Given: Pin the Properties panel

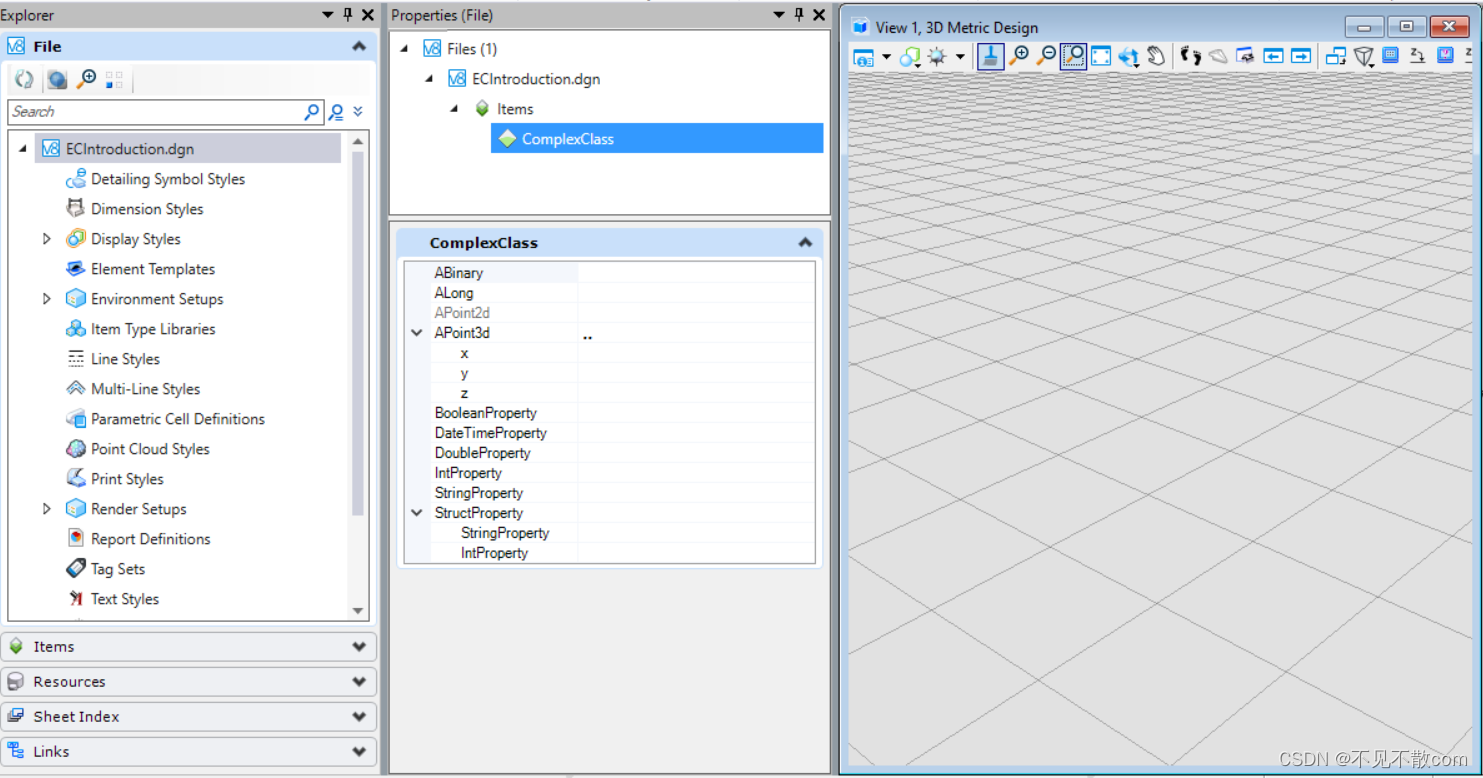Looking at the screenshot, I should (x=799, y=15).
